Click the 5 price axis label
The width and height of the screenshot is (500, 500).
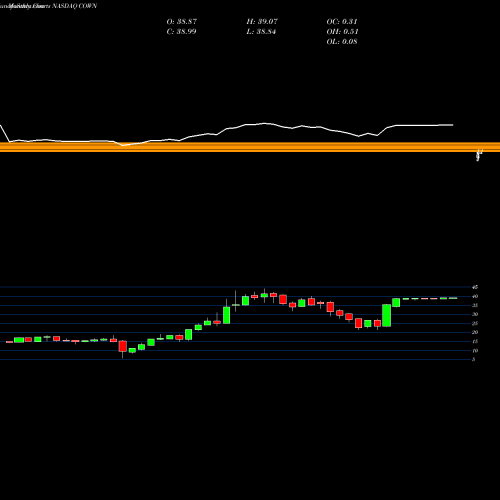(x=473, y=359)
